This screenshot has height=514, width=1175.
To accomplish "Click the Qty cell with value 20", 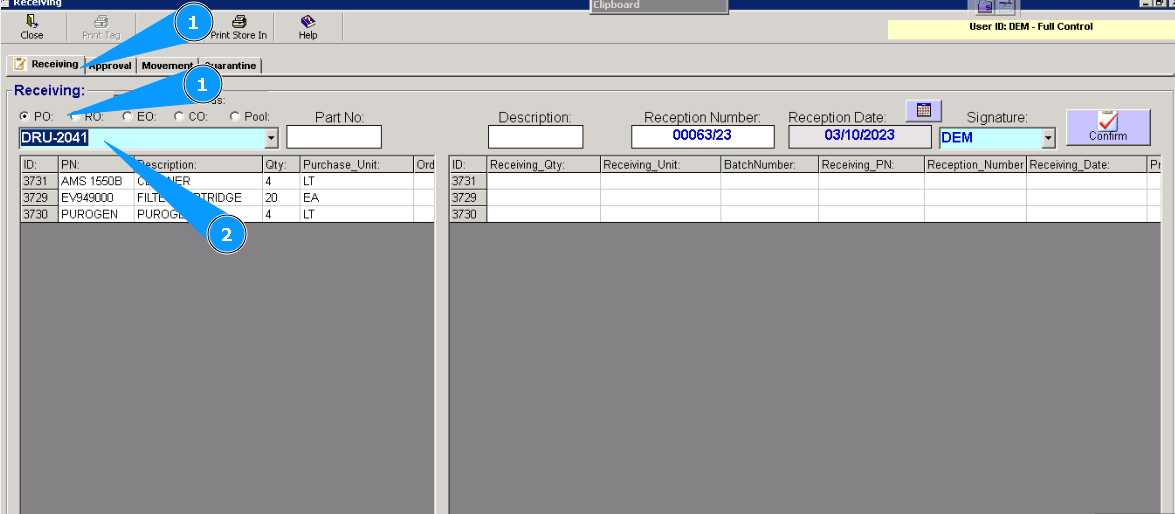I will [x=281, y=198].
